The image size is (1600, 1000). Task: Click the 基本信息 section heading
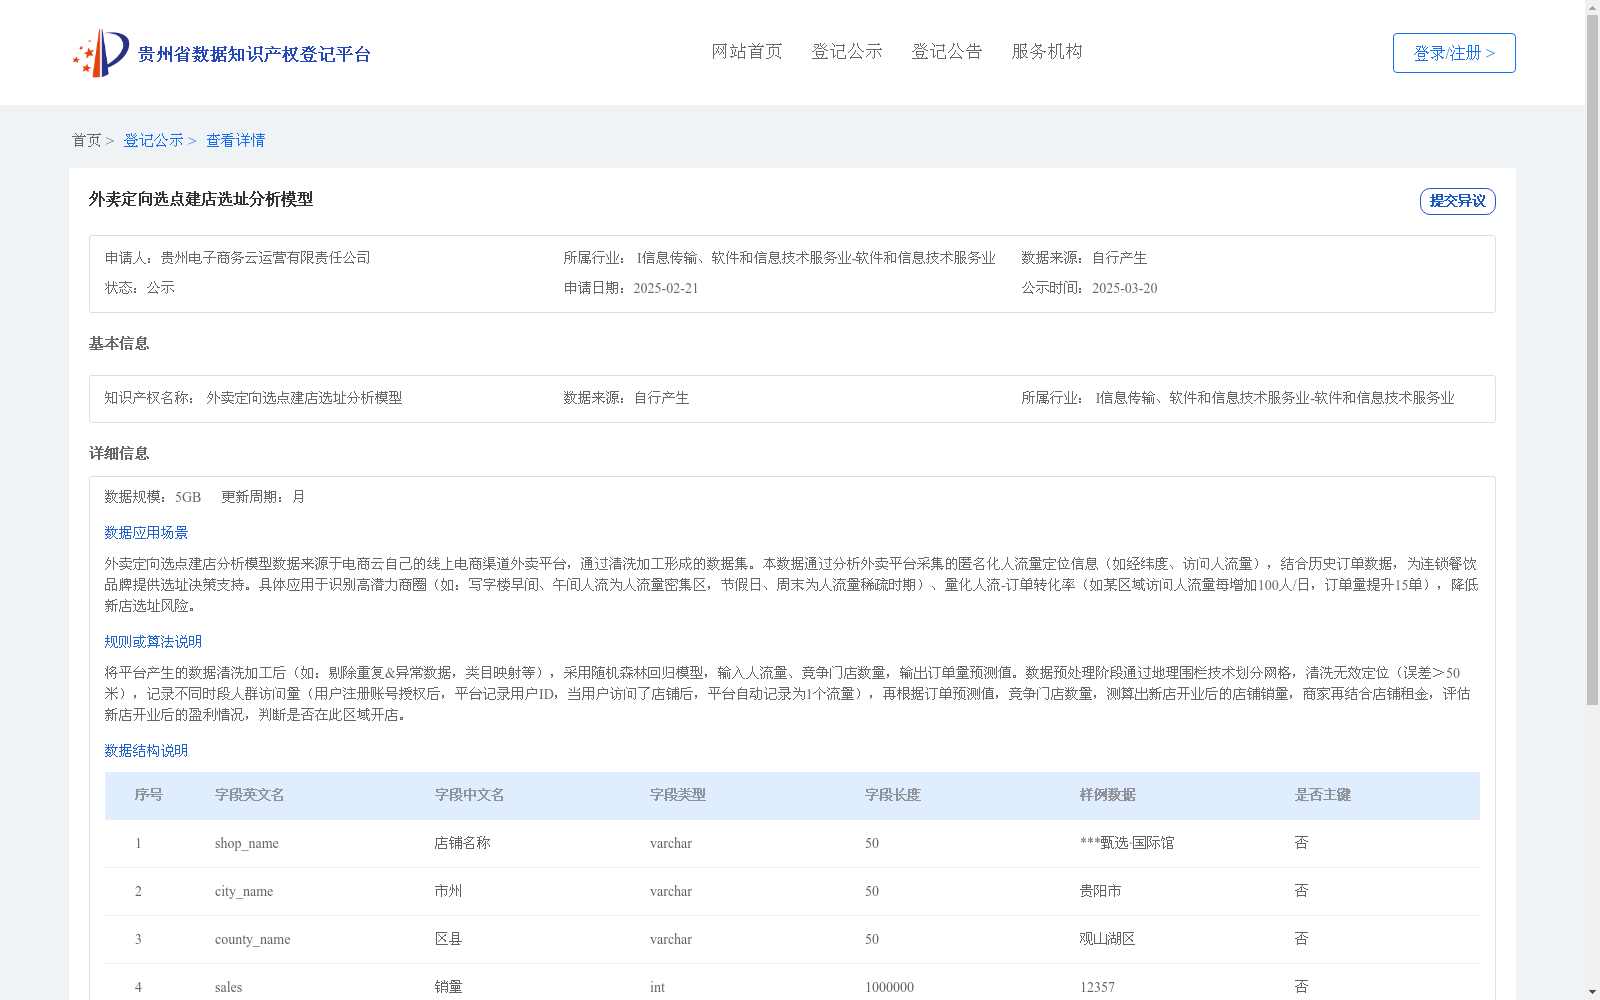coord(119,344)
